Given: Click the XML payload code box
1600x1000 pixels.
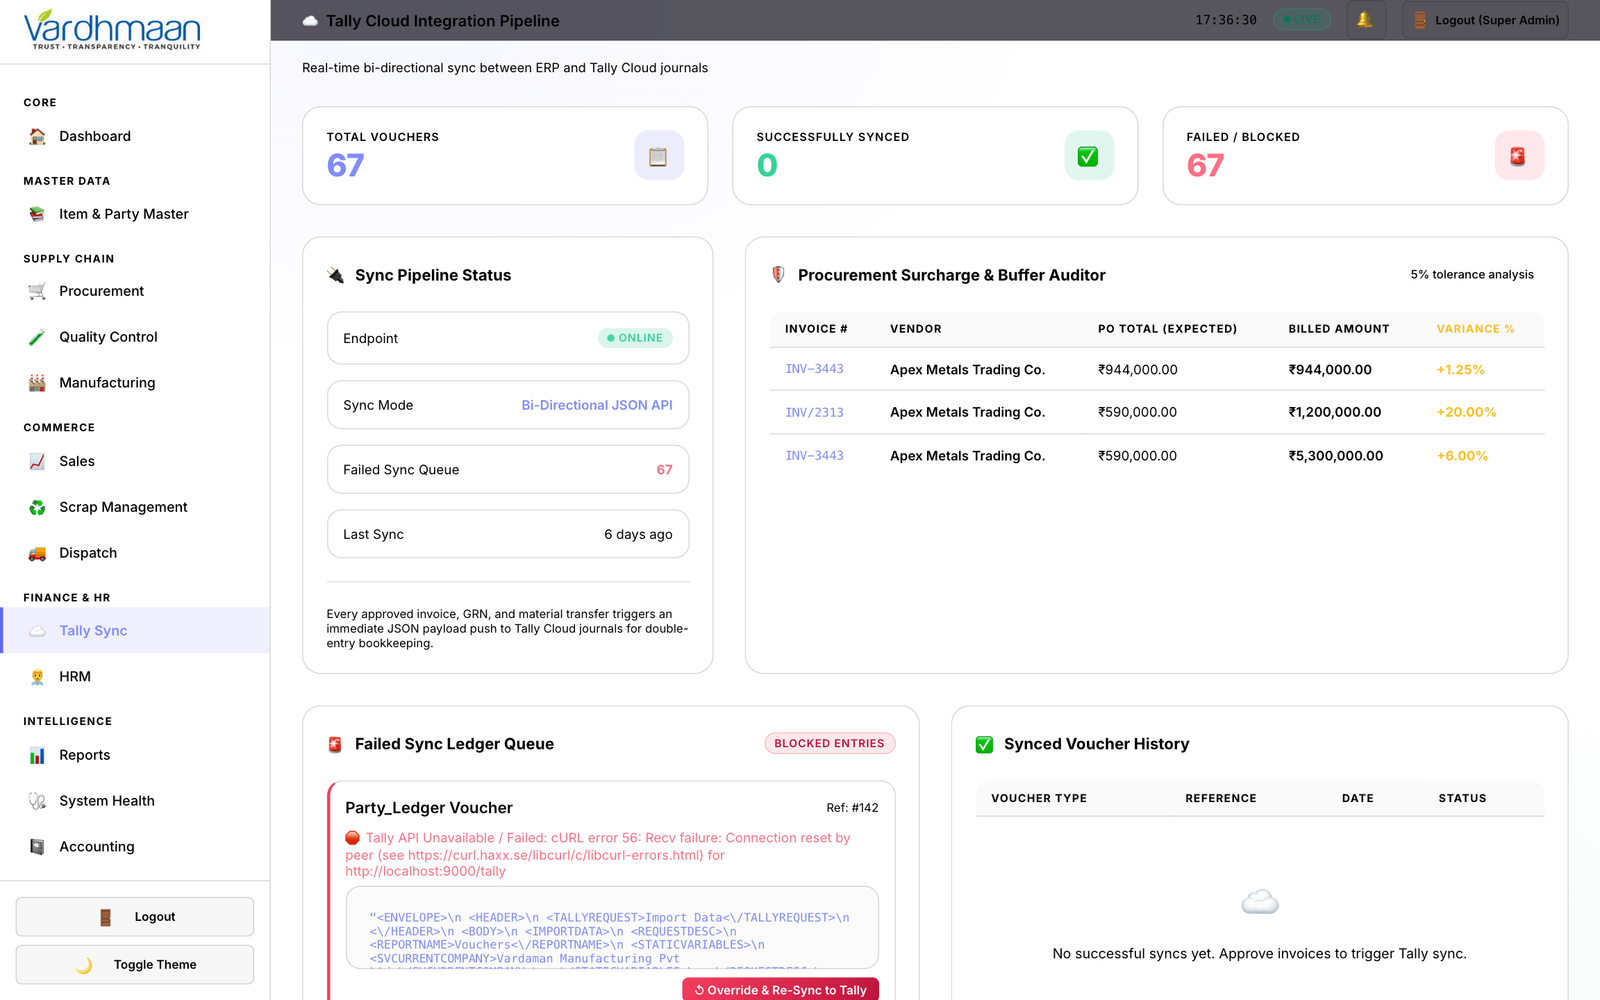Looking at the screenshot, I should (x=612, y=928).
